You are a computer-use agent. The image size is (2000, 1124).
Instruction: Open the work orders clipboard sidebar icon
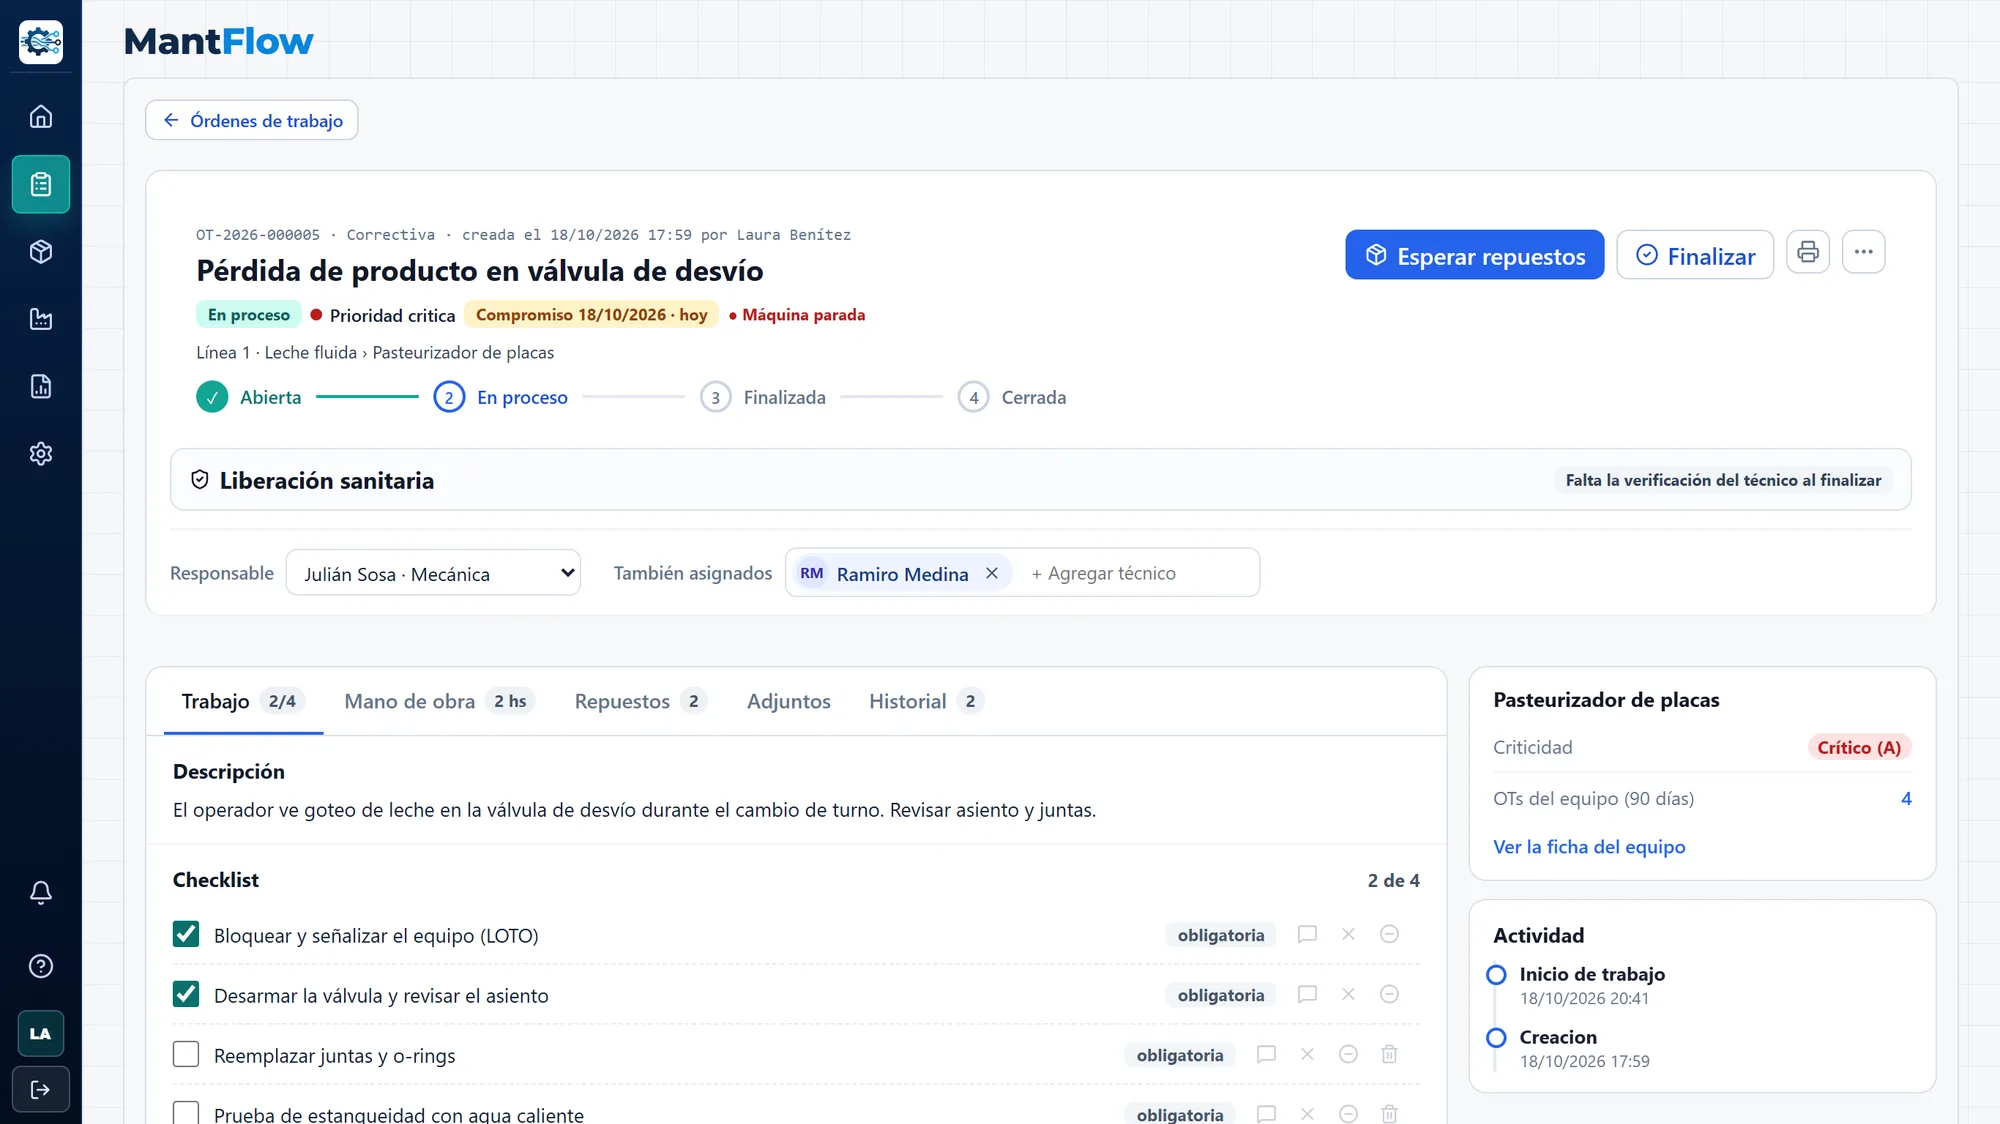point(41,184)
